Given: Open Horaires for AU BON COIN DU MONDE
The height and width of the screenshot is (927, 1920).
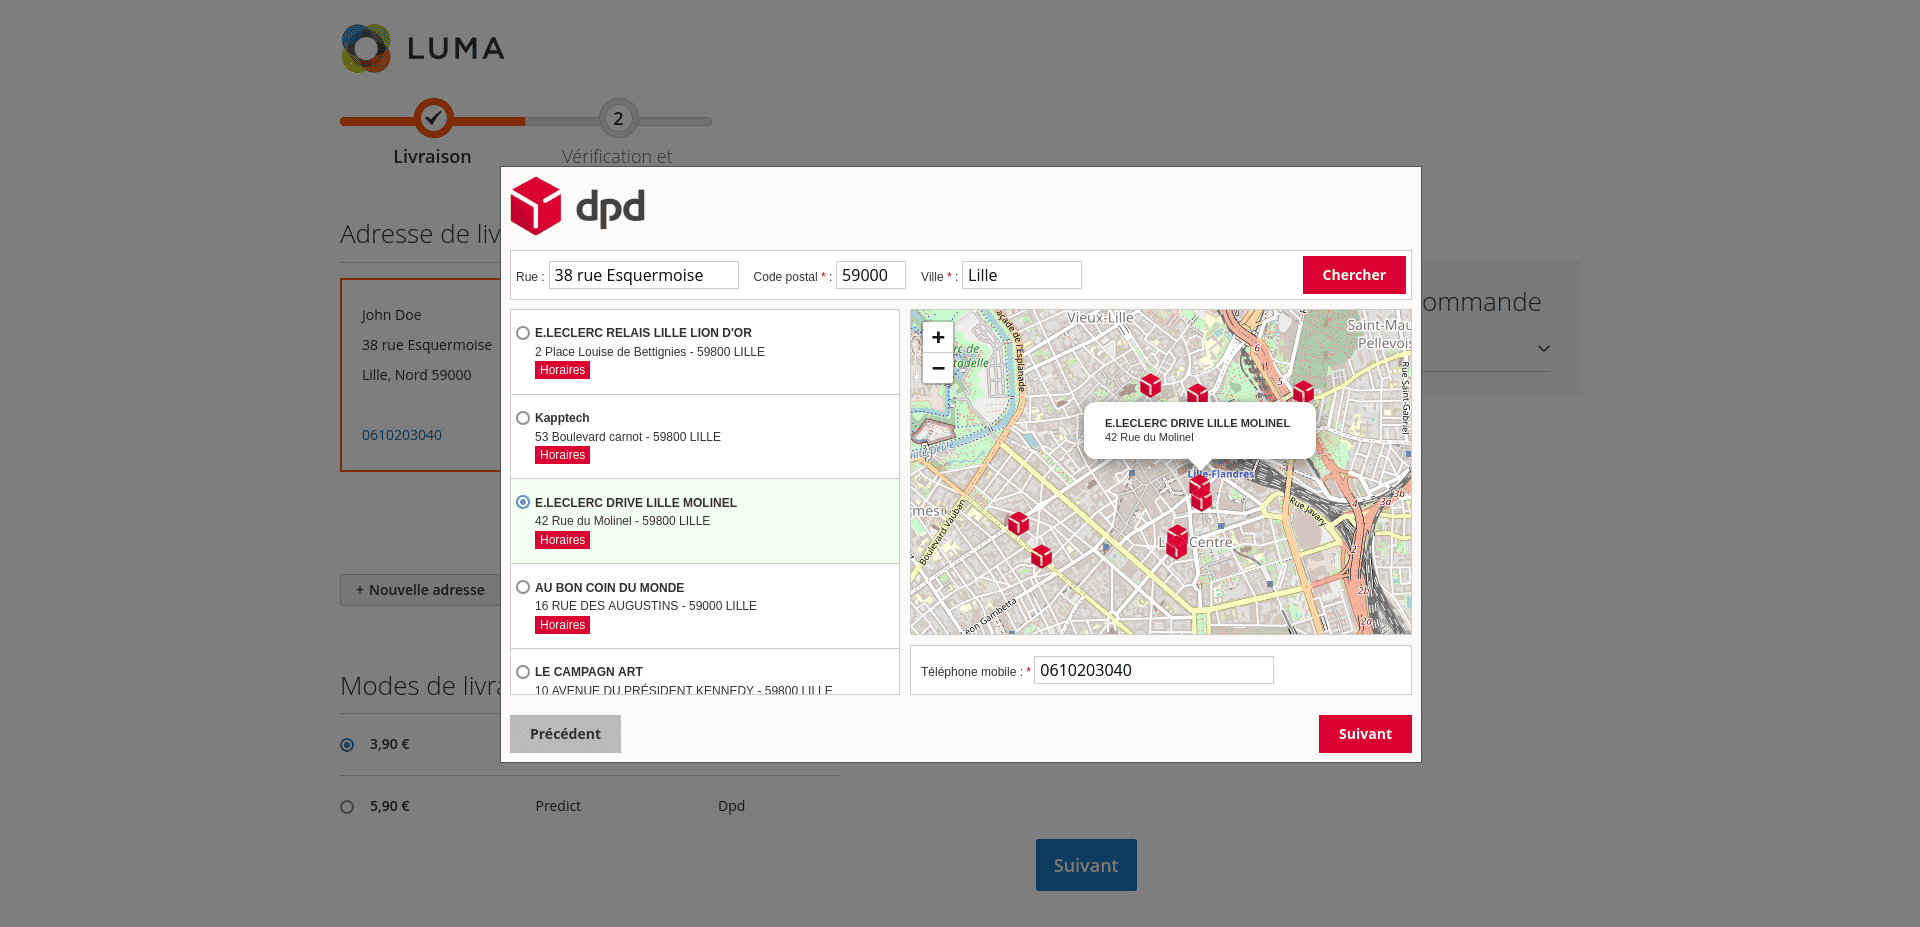Looking at the screenshot, I should click(561, 624).
